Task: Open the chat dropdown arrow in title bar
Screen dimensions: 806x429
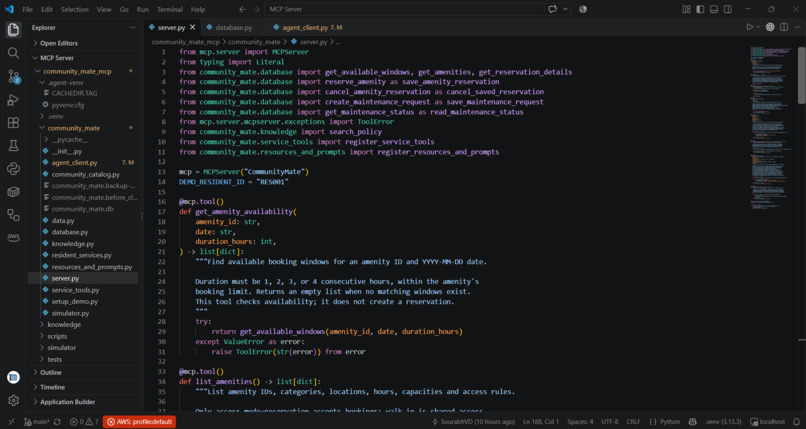Action: (565, 9)
